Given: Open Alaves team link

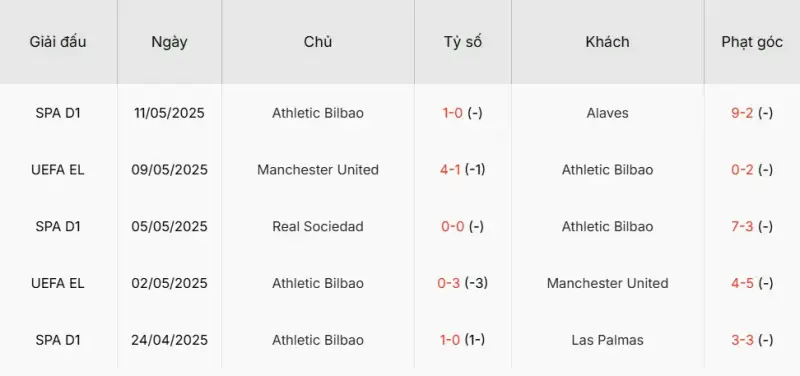Looking at the screenshot, I should pos(608,113).
